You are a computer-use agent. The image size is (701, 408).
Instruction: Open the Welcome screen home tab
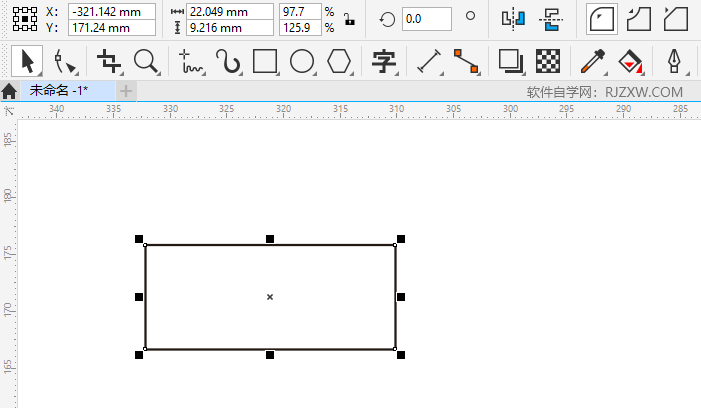coord(10,91)
